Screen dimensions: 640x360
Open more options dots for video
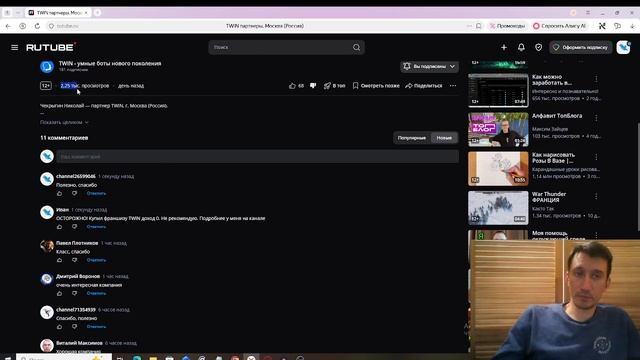click(453, 86)
